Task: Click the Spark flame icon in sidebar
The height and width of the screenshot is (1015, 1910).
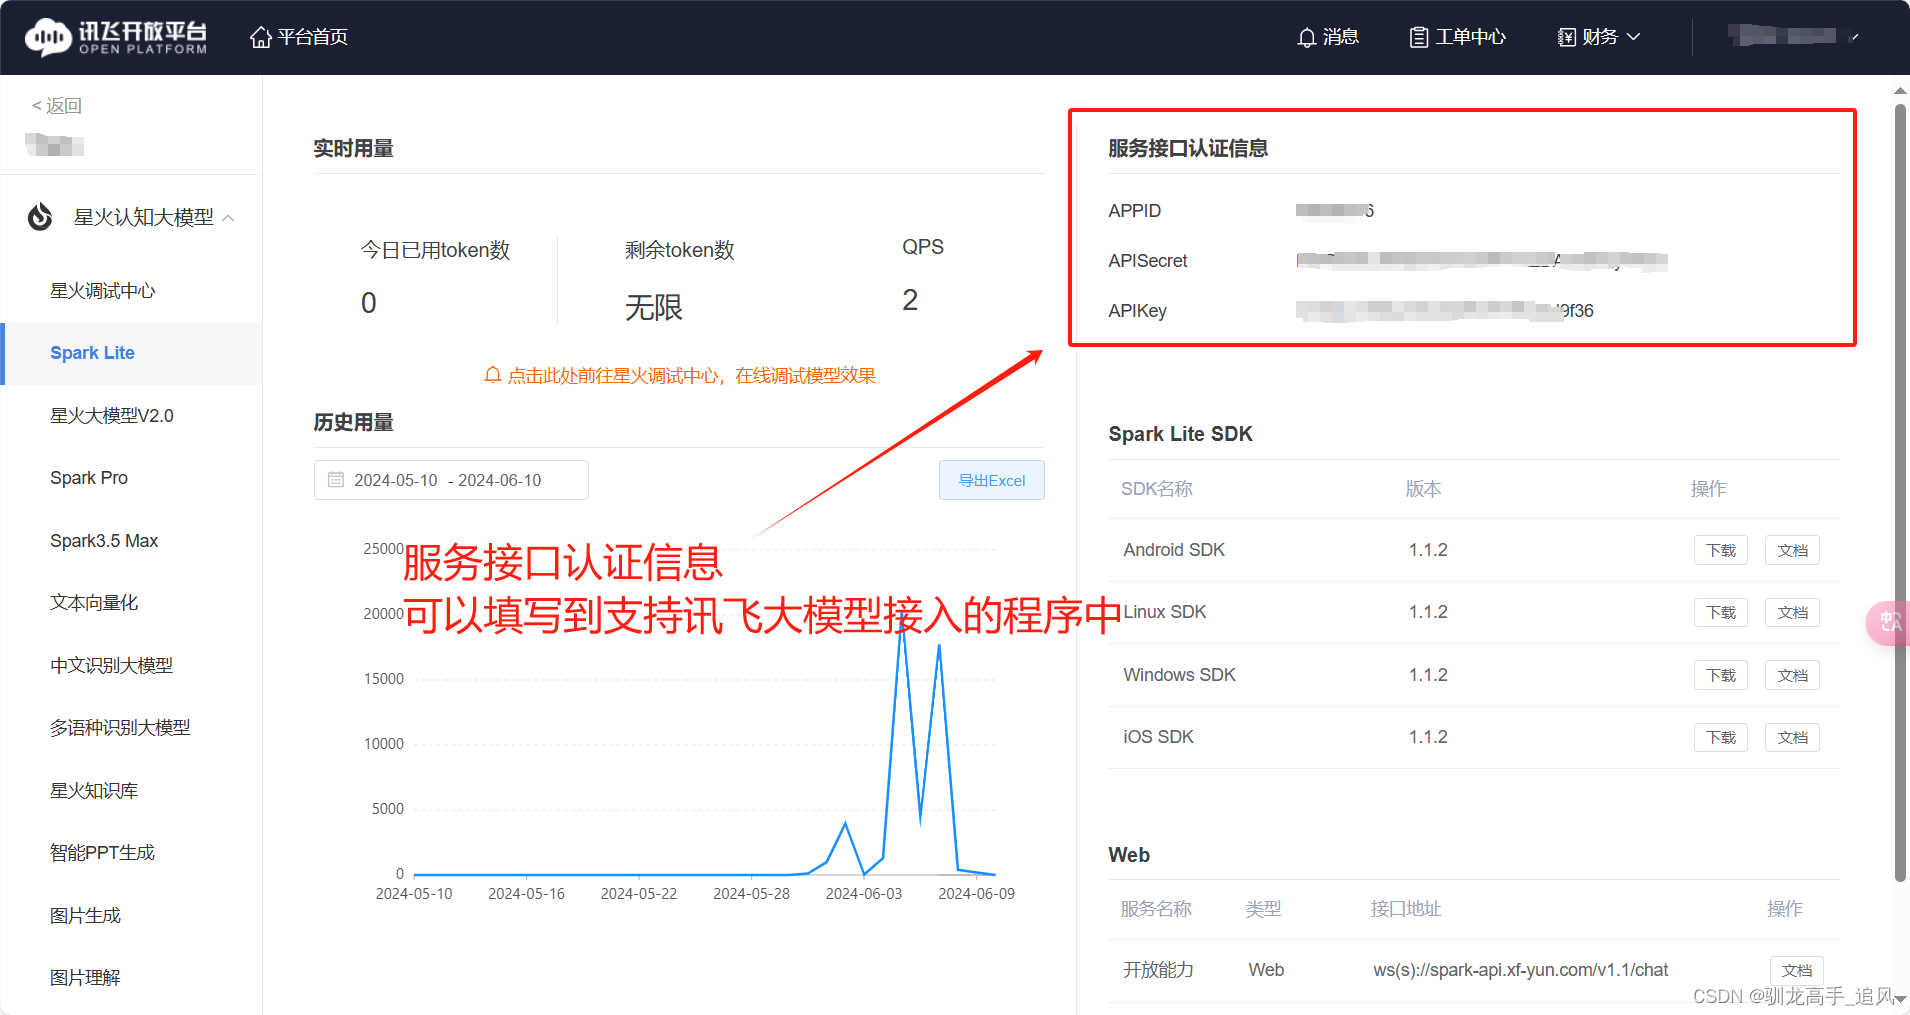Action: [x=40, y=217]
